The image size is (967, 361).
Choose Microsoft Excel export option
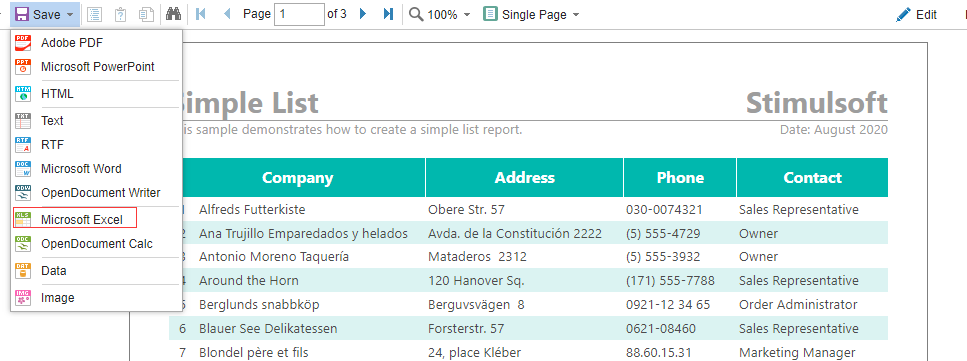[x=96, y=219]
